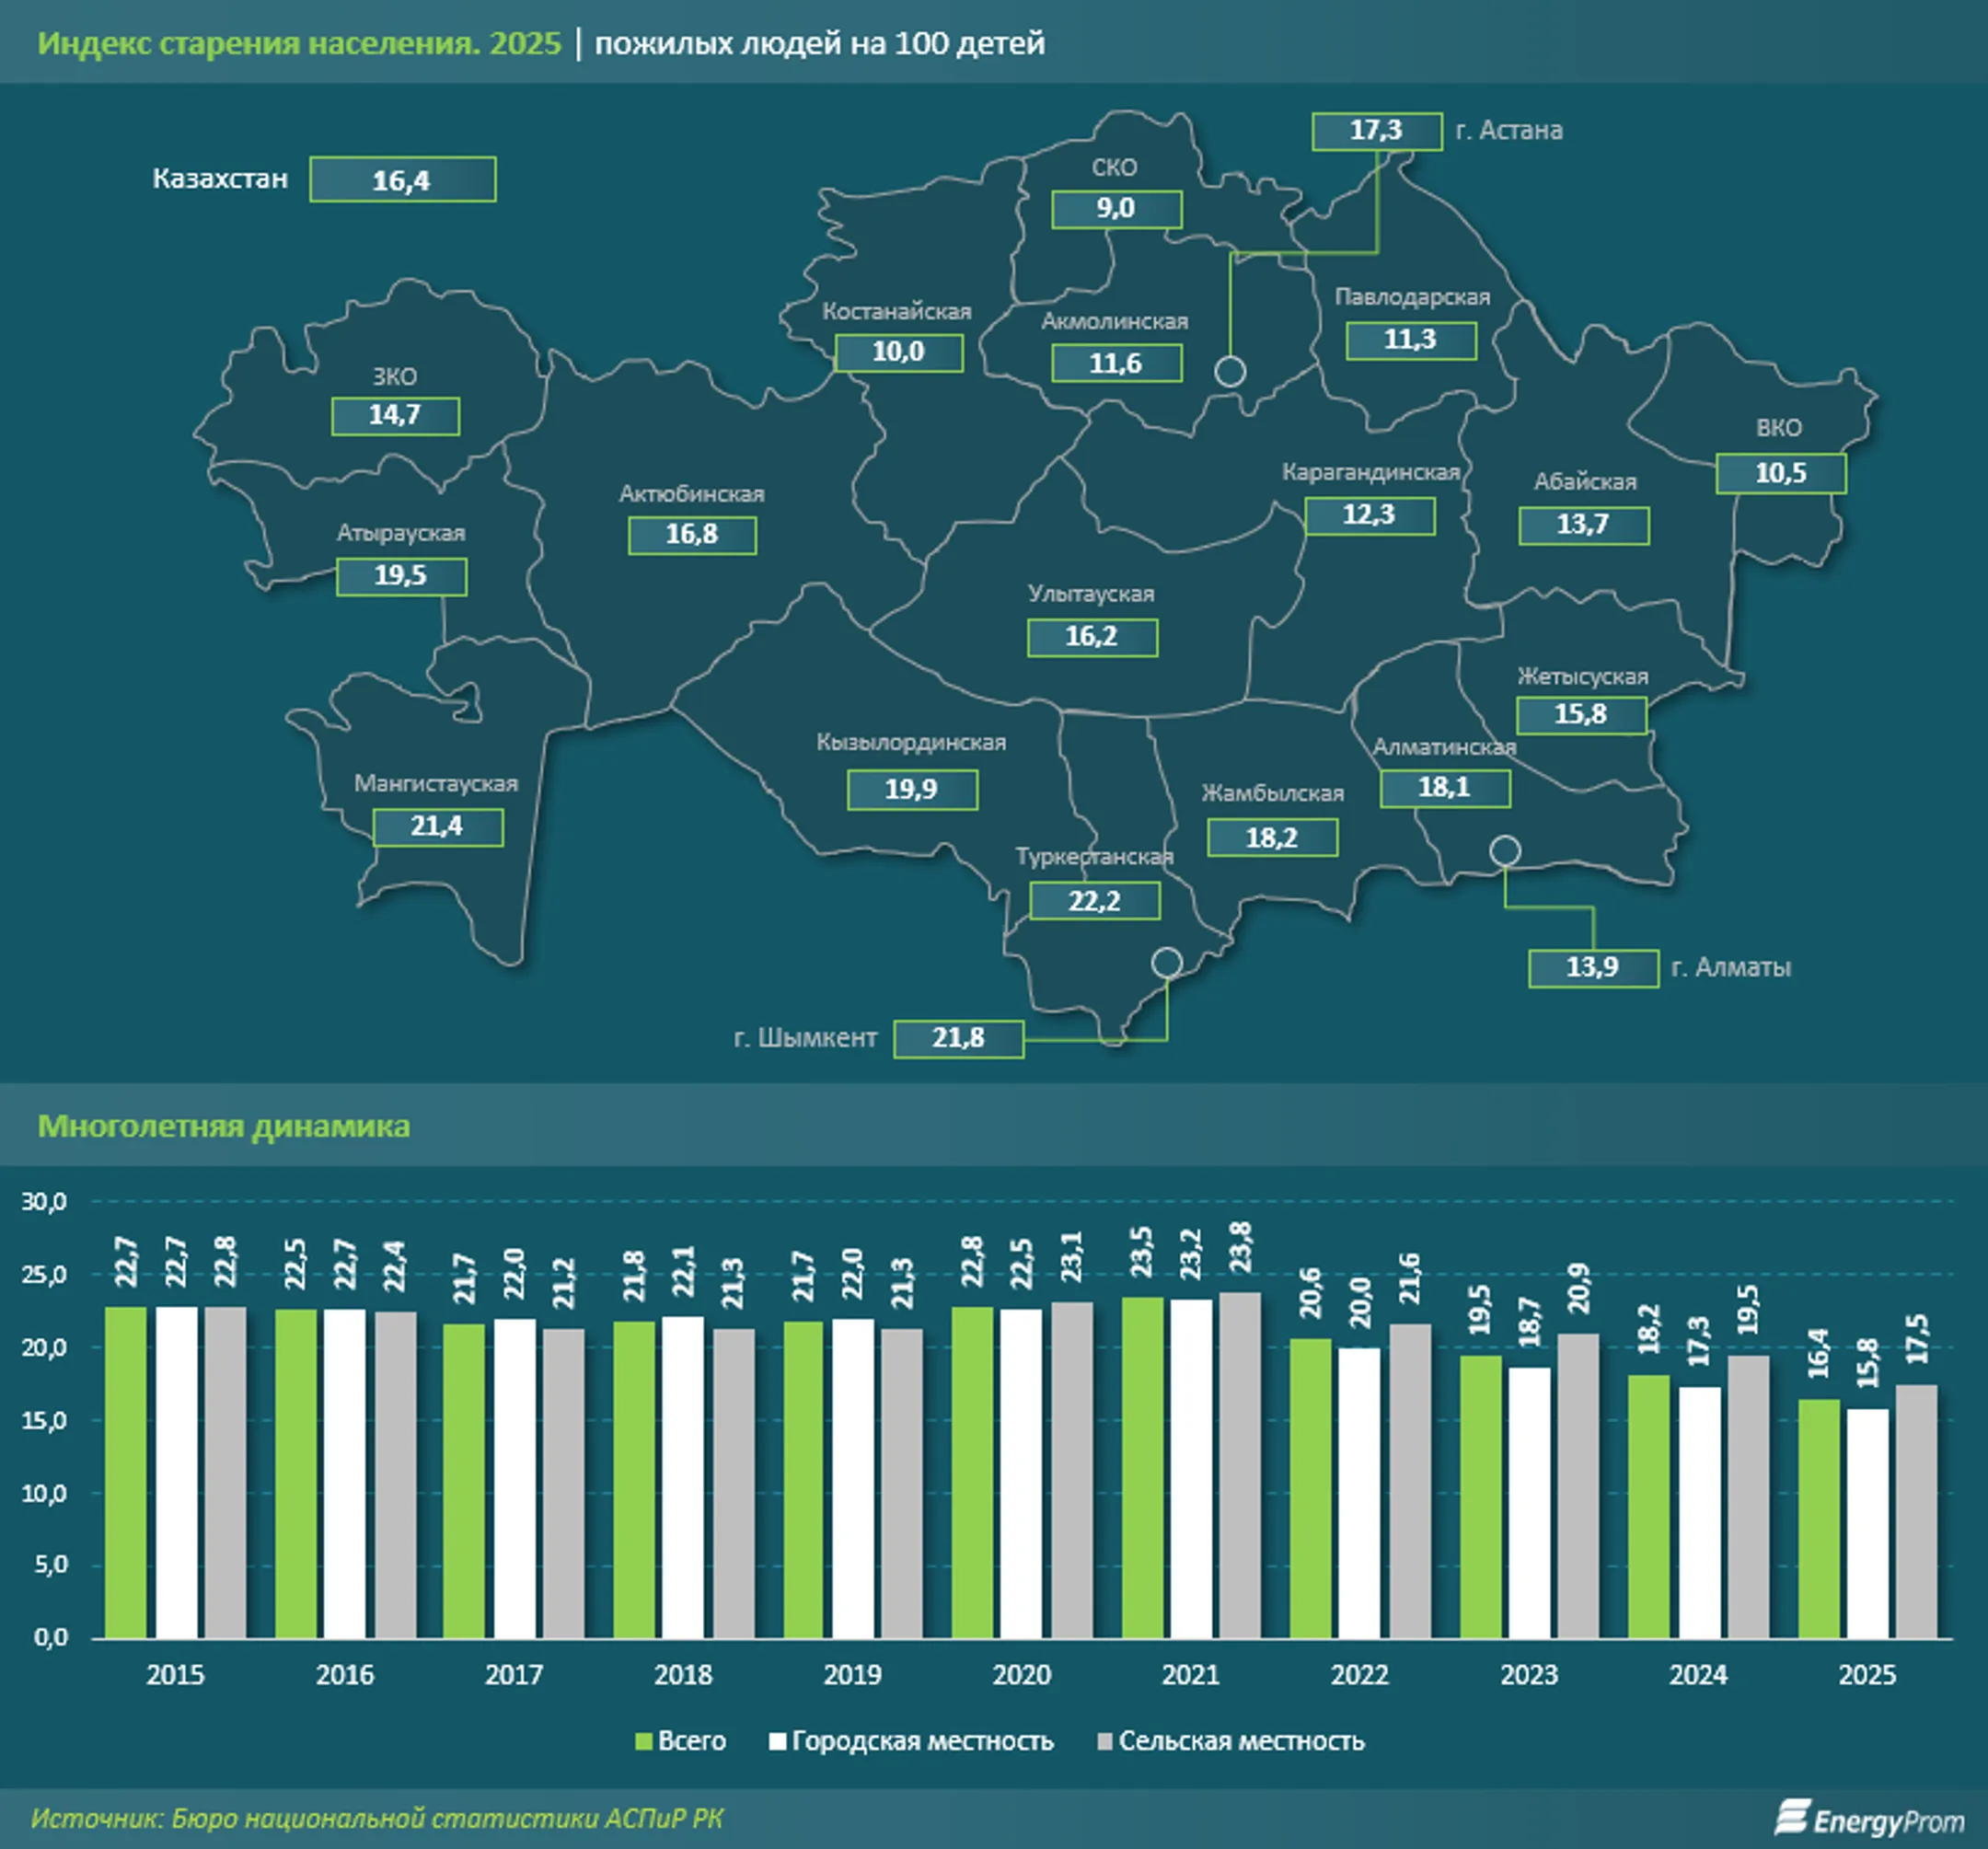The height and width of the screenshot is (1849, 1988).
Task: Click the Источник Бюро национальной статистики text
Action: pos(376,1818)
